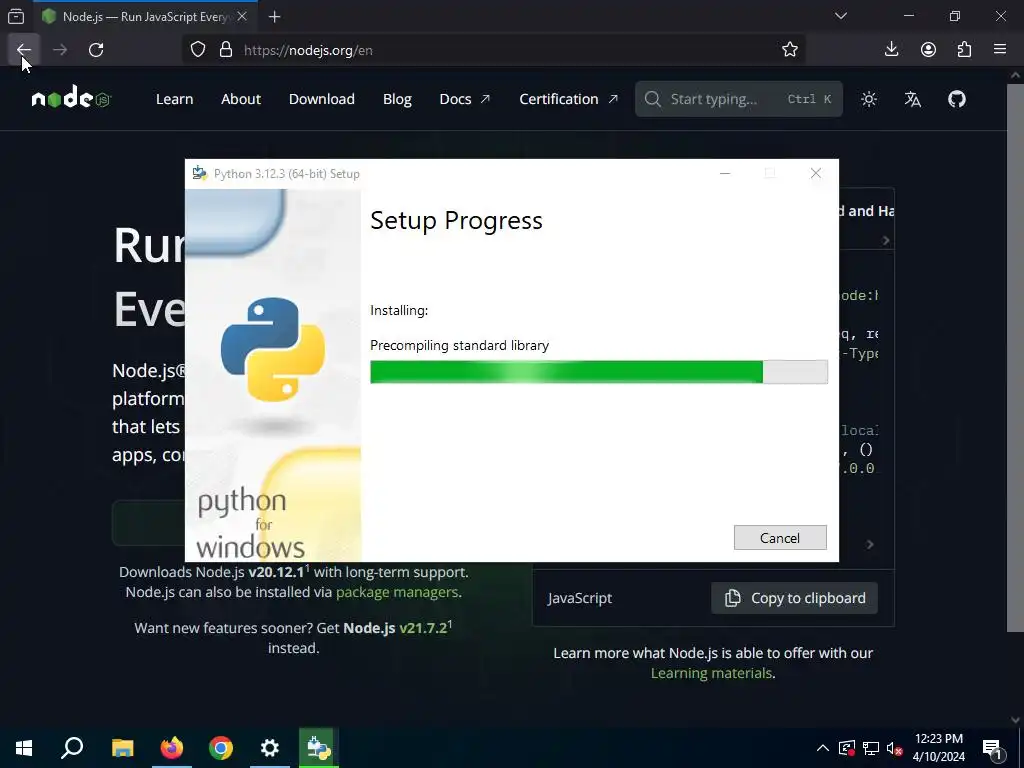Open the Docs external link
Screen dimensions: 1024x768
click(x=465, y=99)
